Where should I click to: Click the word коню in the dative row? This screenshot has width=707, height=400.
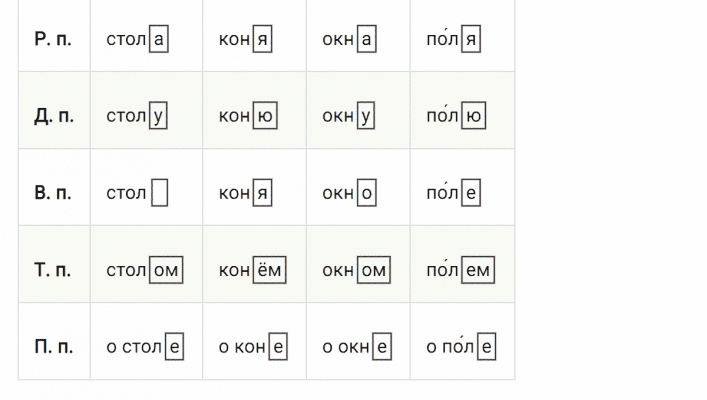[x=247, y=116]
